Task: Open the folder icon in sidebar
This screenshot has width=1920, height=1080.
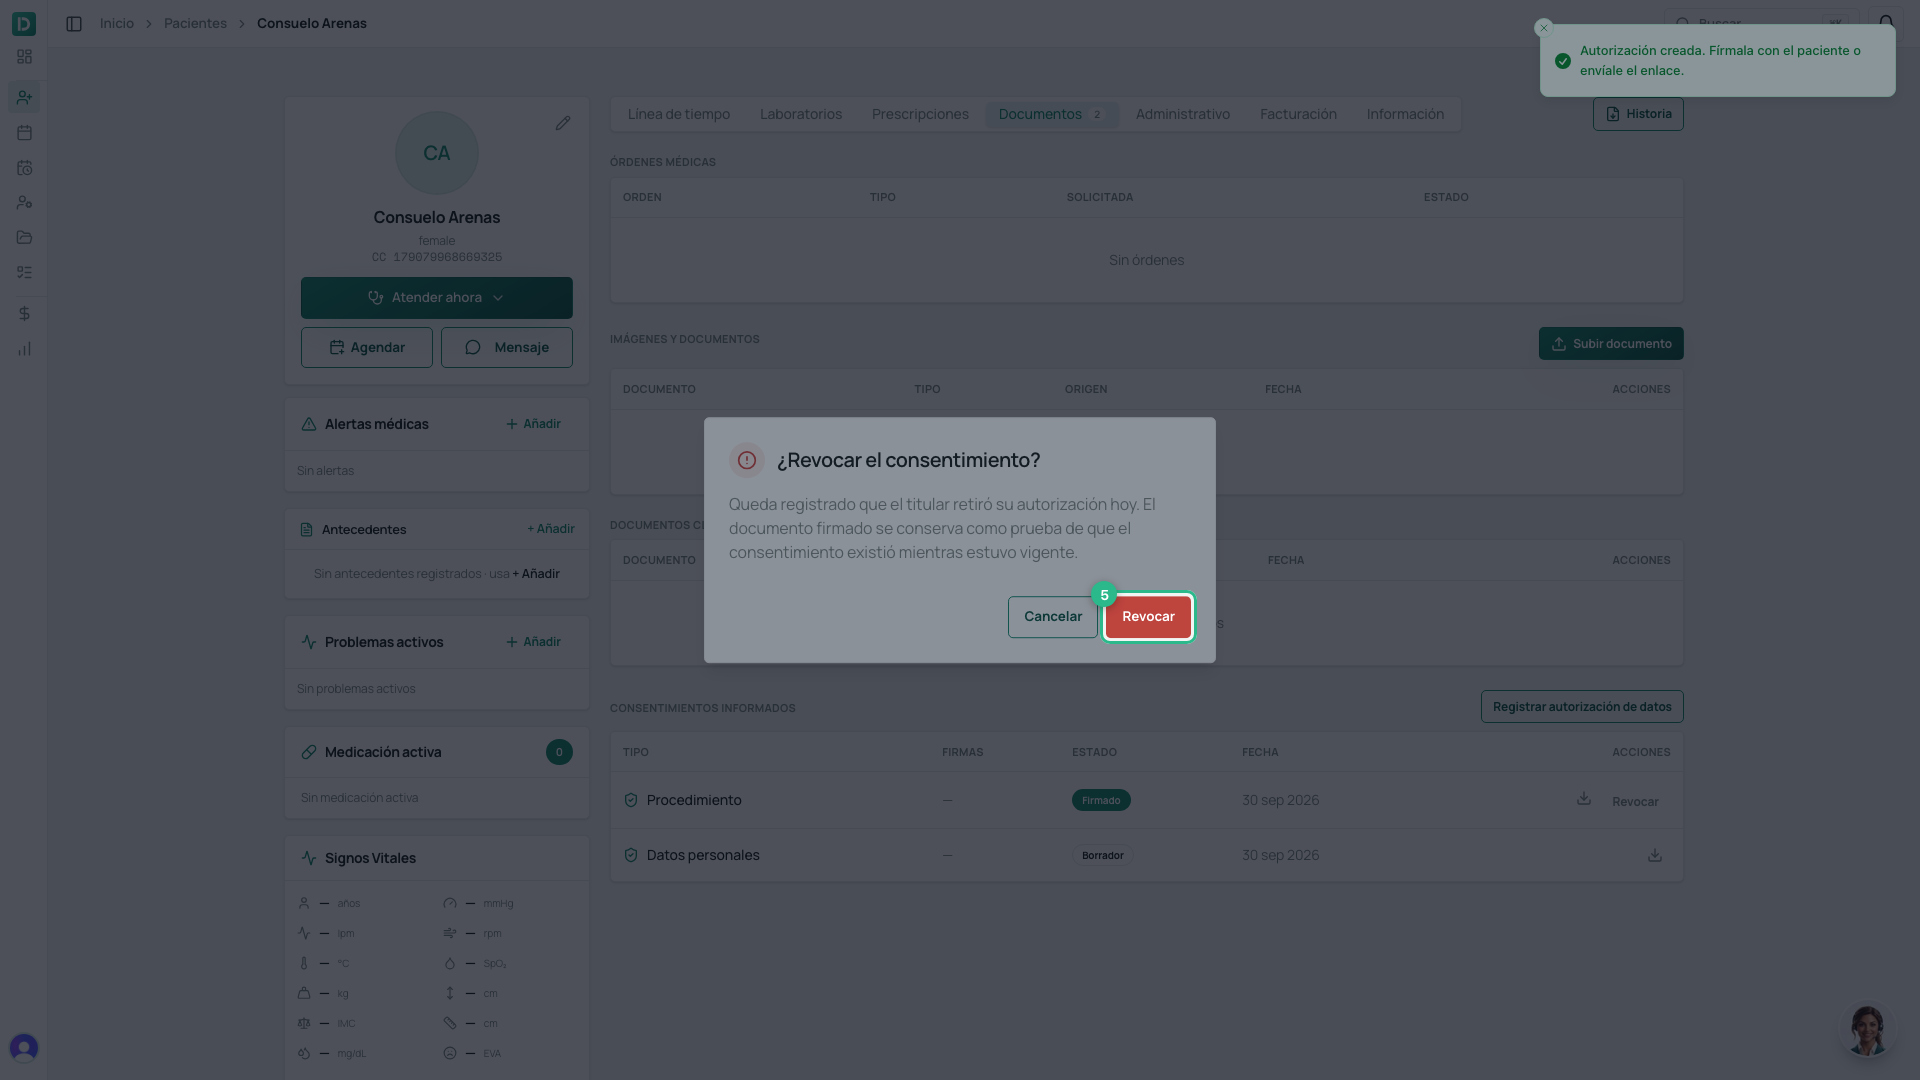Action: click(24, 237)
